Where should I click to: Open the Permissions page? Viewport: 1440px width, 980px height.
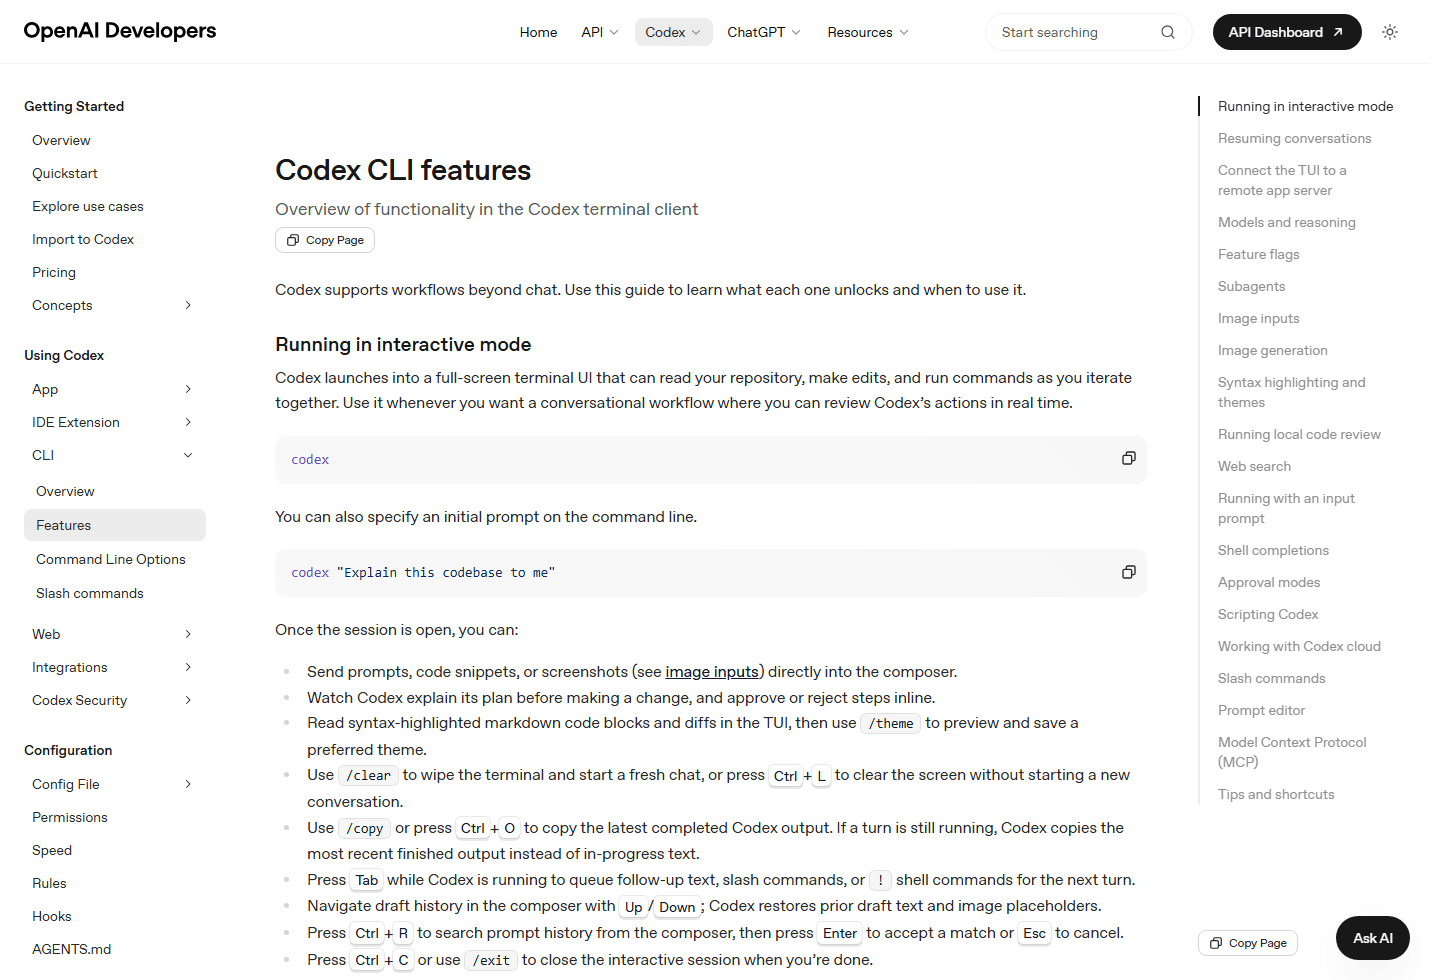tap(70, 817)
